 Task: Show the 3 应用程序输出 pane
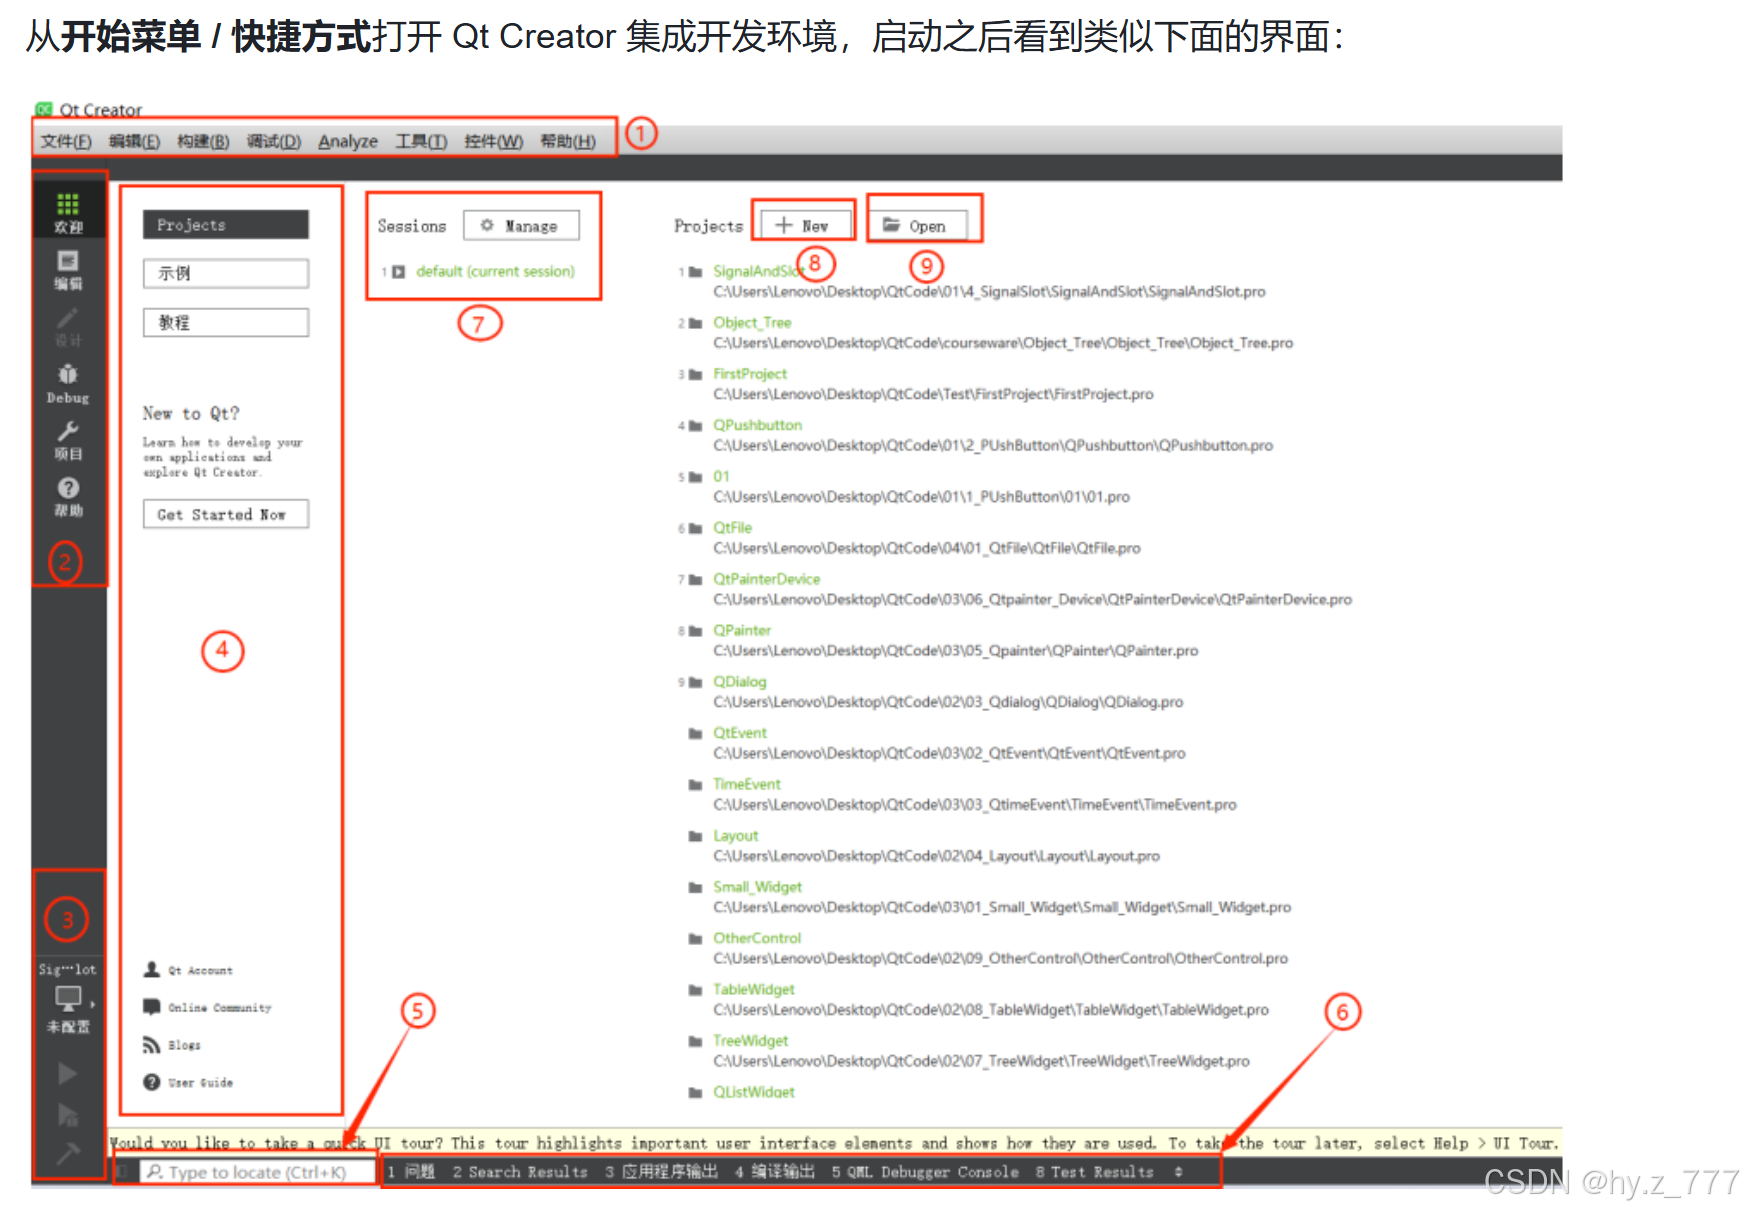[661, 1172]
